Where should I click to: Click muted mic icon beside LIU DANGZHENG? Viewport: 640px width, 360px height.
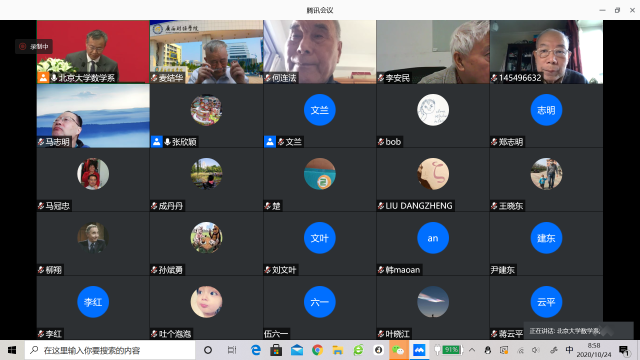point(381,206)
